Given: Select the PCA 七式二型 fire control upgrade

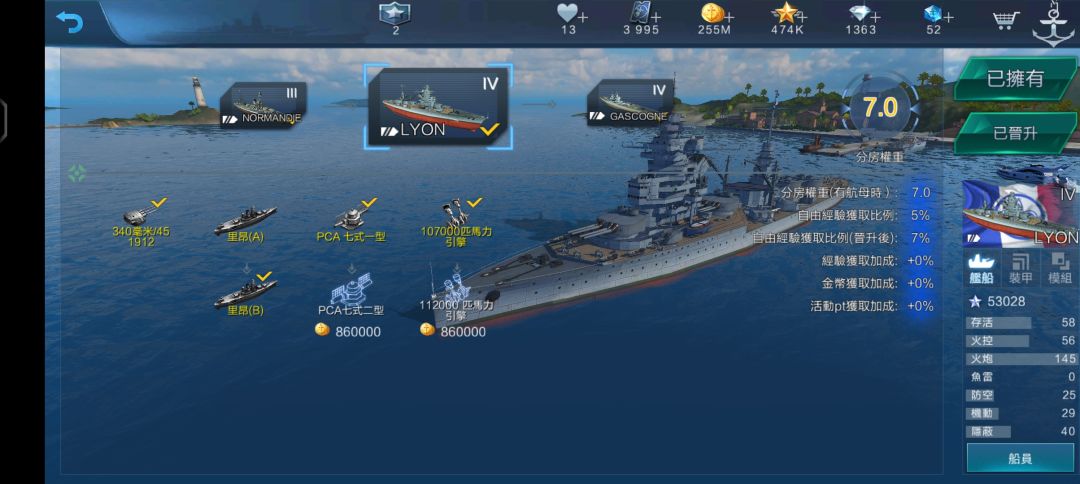Looking at the screenshot, I should (351, 300).
